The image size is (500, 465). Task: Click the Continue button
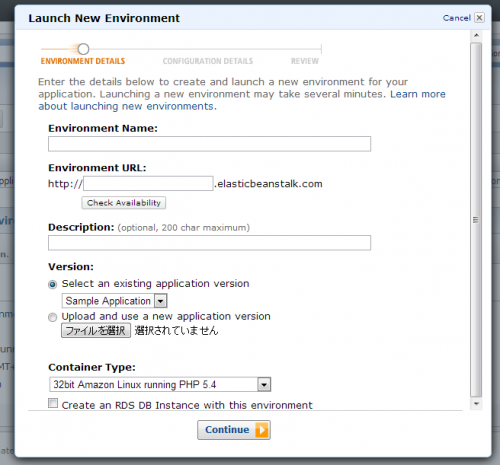234,430
